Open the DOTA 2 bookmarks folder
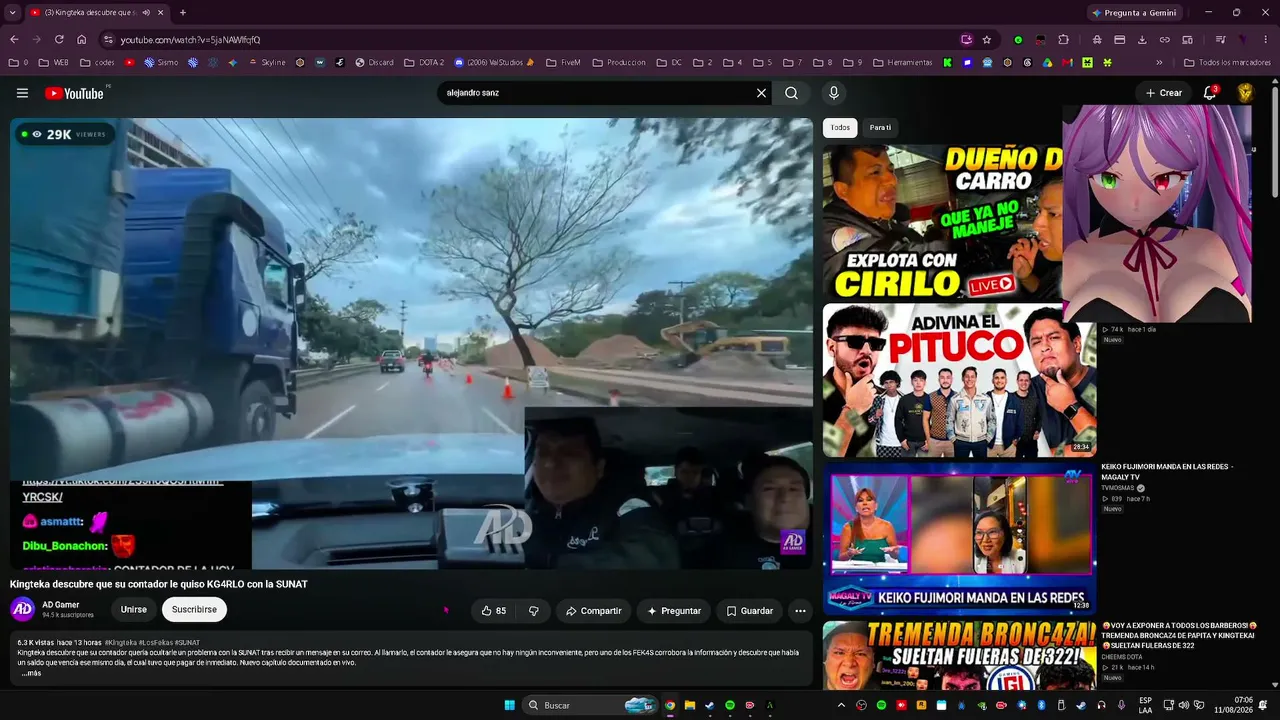This screenshot has width=1280, height=720. [x=424, y=62]
